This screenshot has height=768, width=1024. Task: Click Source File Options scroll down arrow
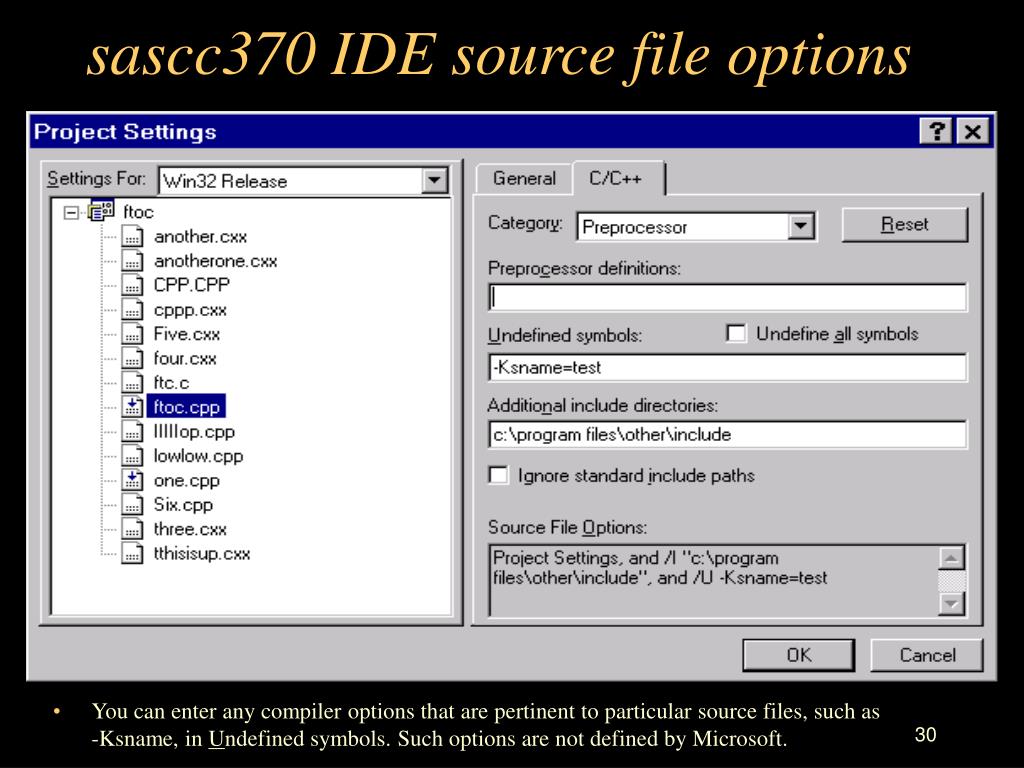(952, 603)
